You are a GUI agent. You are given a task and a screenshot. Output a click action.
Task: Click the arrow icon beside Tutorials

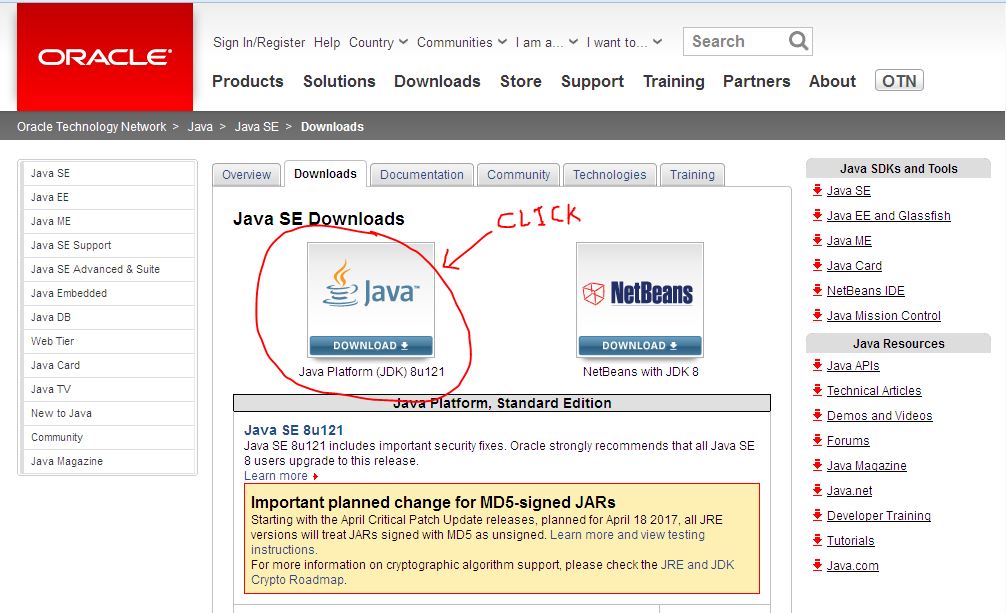click(817, 540)
